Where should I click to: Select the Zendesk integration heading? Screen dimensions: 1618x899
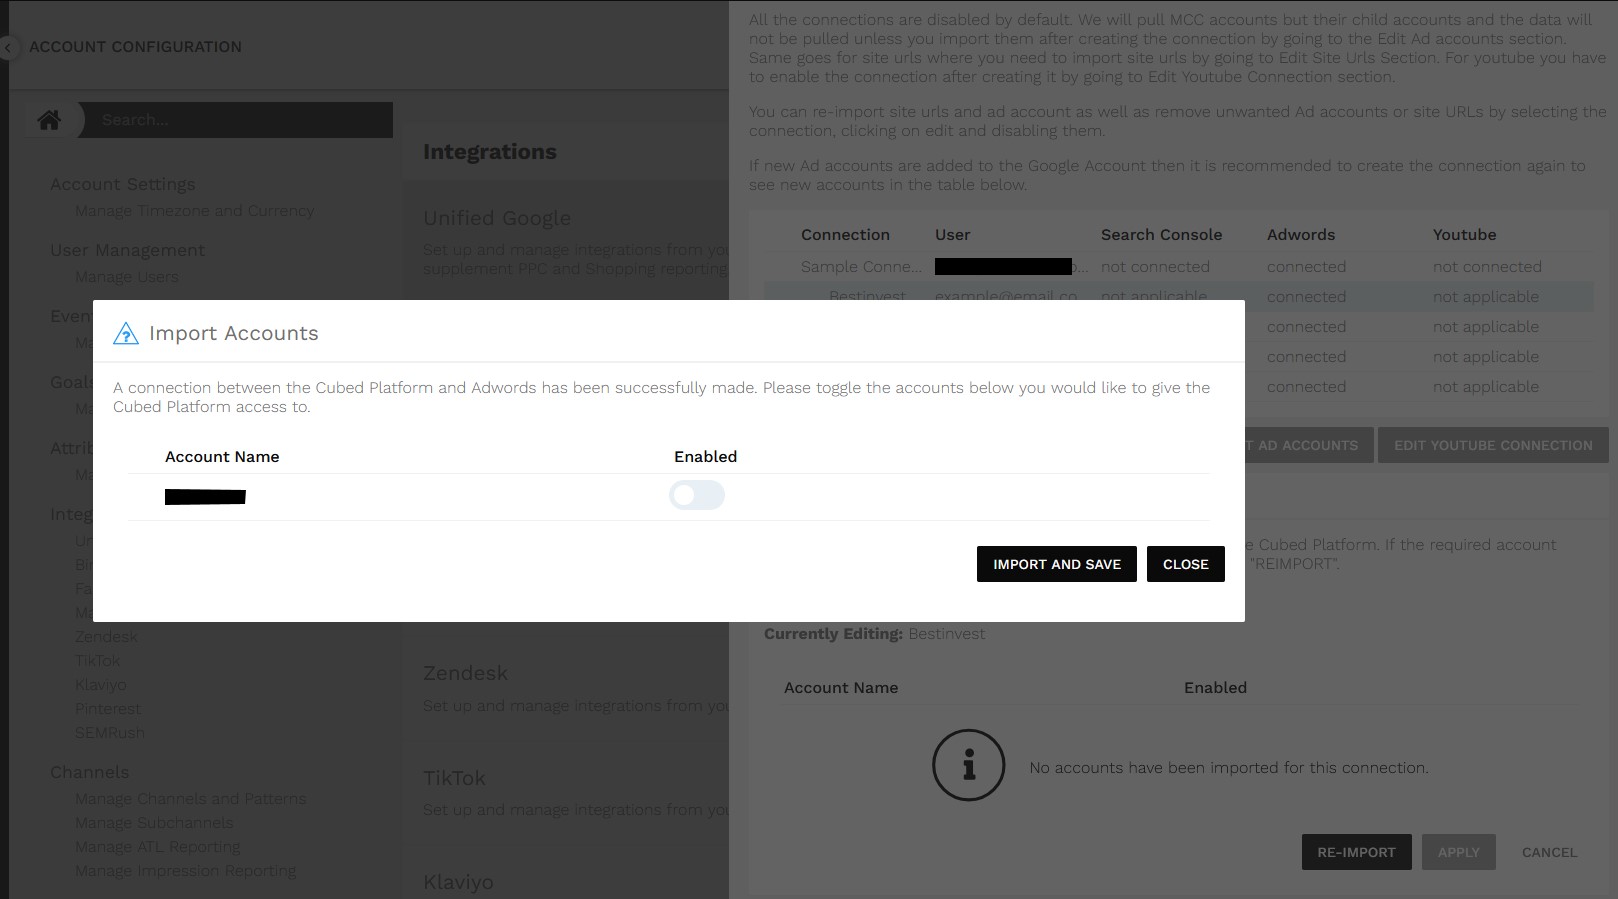465,673
